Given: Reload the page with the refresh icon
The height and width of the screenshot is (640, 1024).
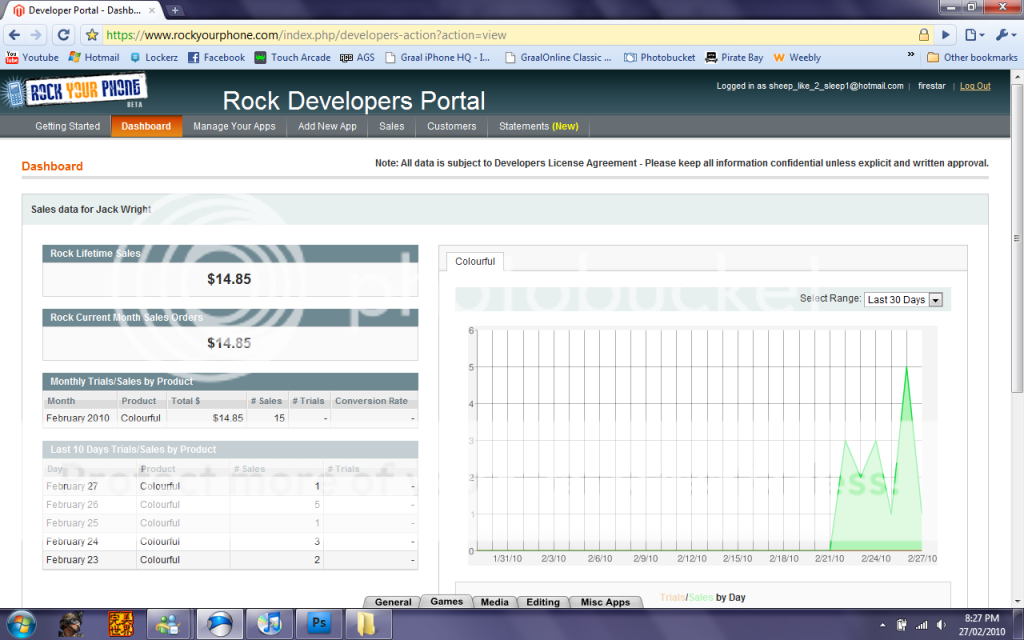Looking at the screenshot, I should coord(64,34).
